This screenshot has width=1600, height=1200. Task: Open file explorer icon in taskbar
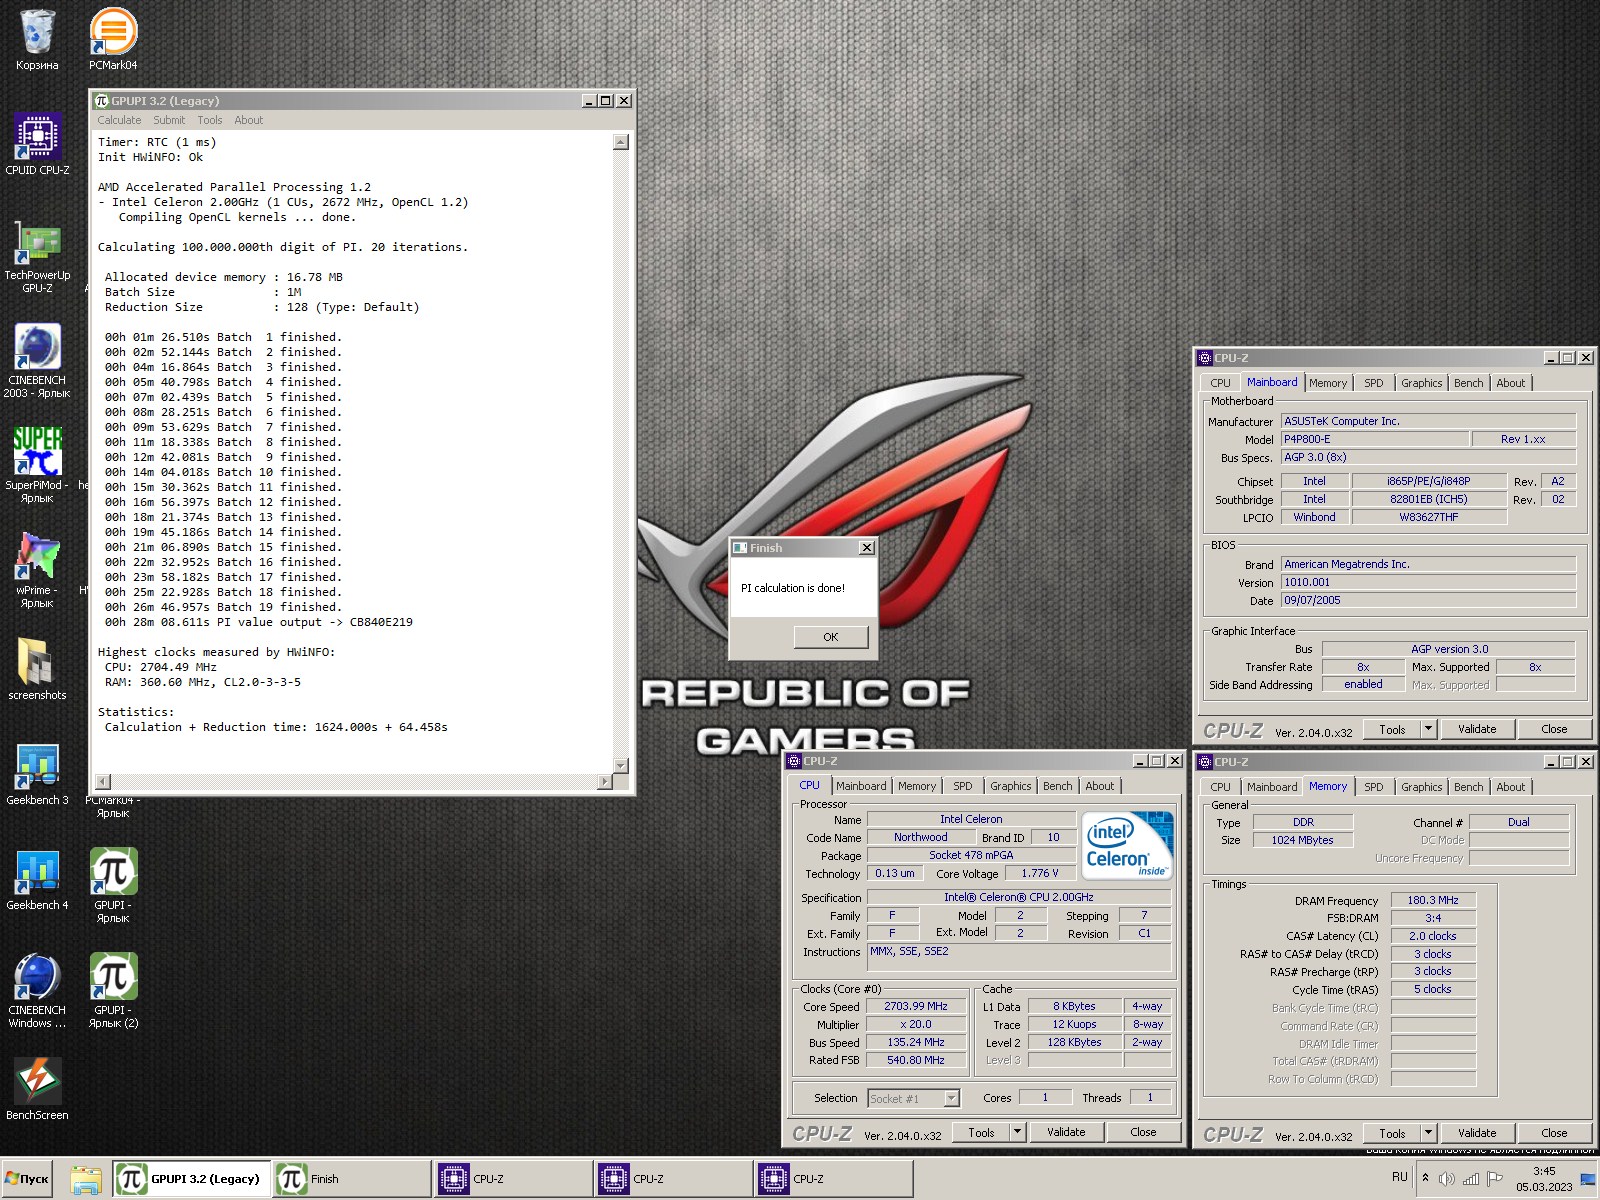[x=86, y=1179]
